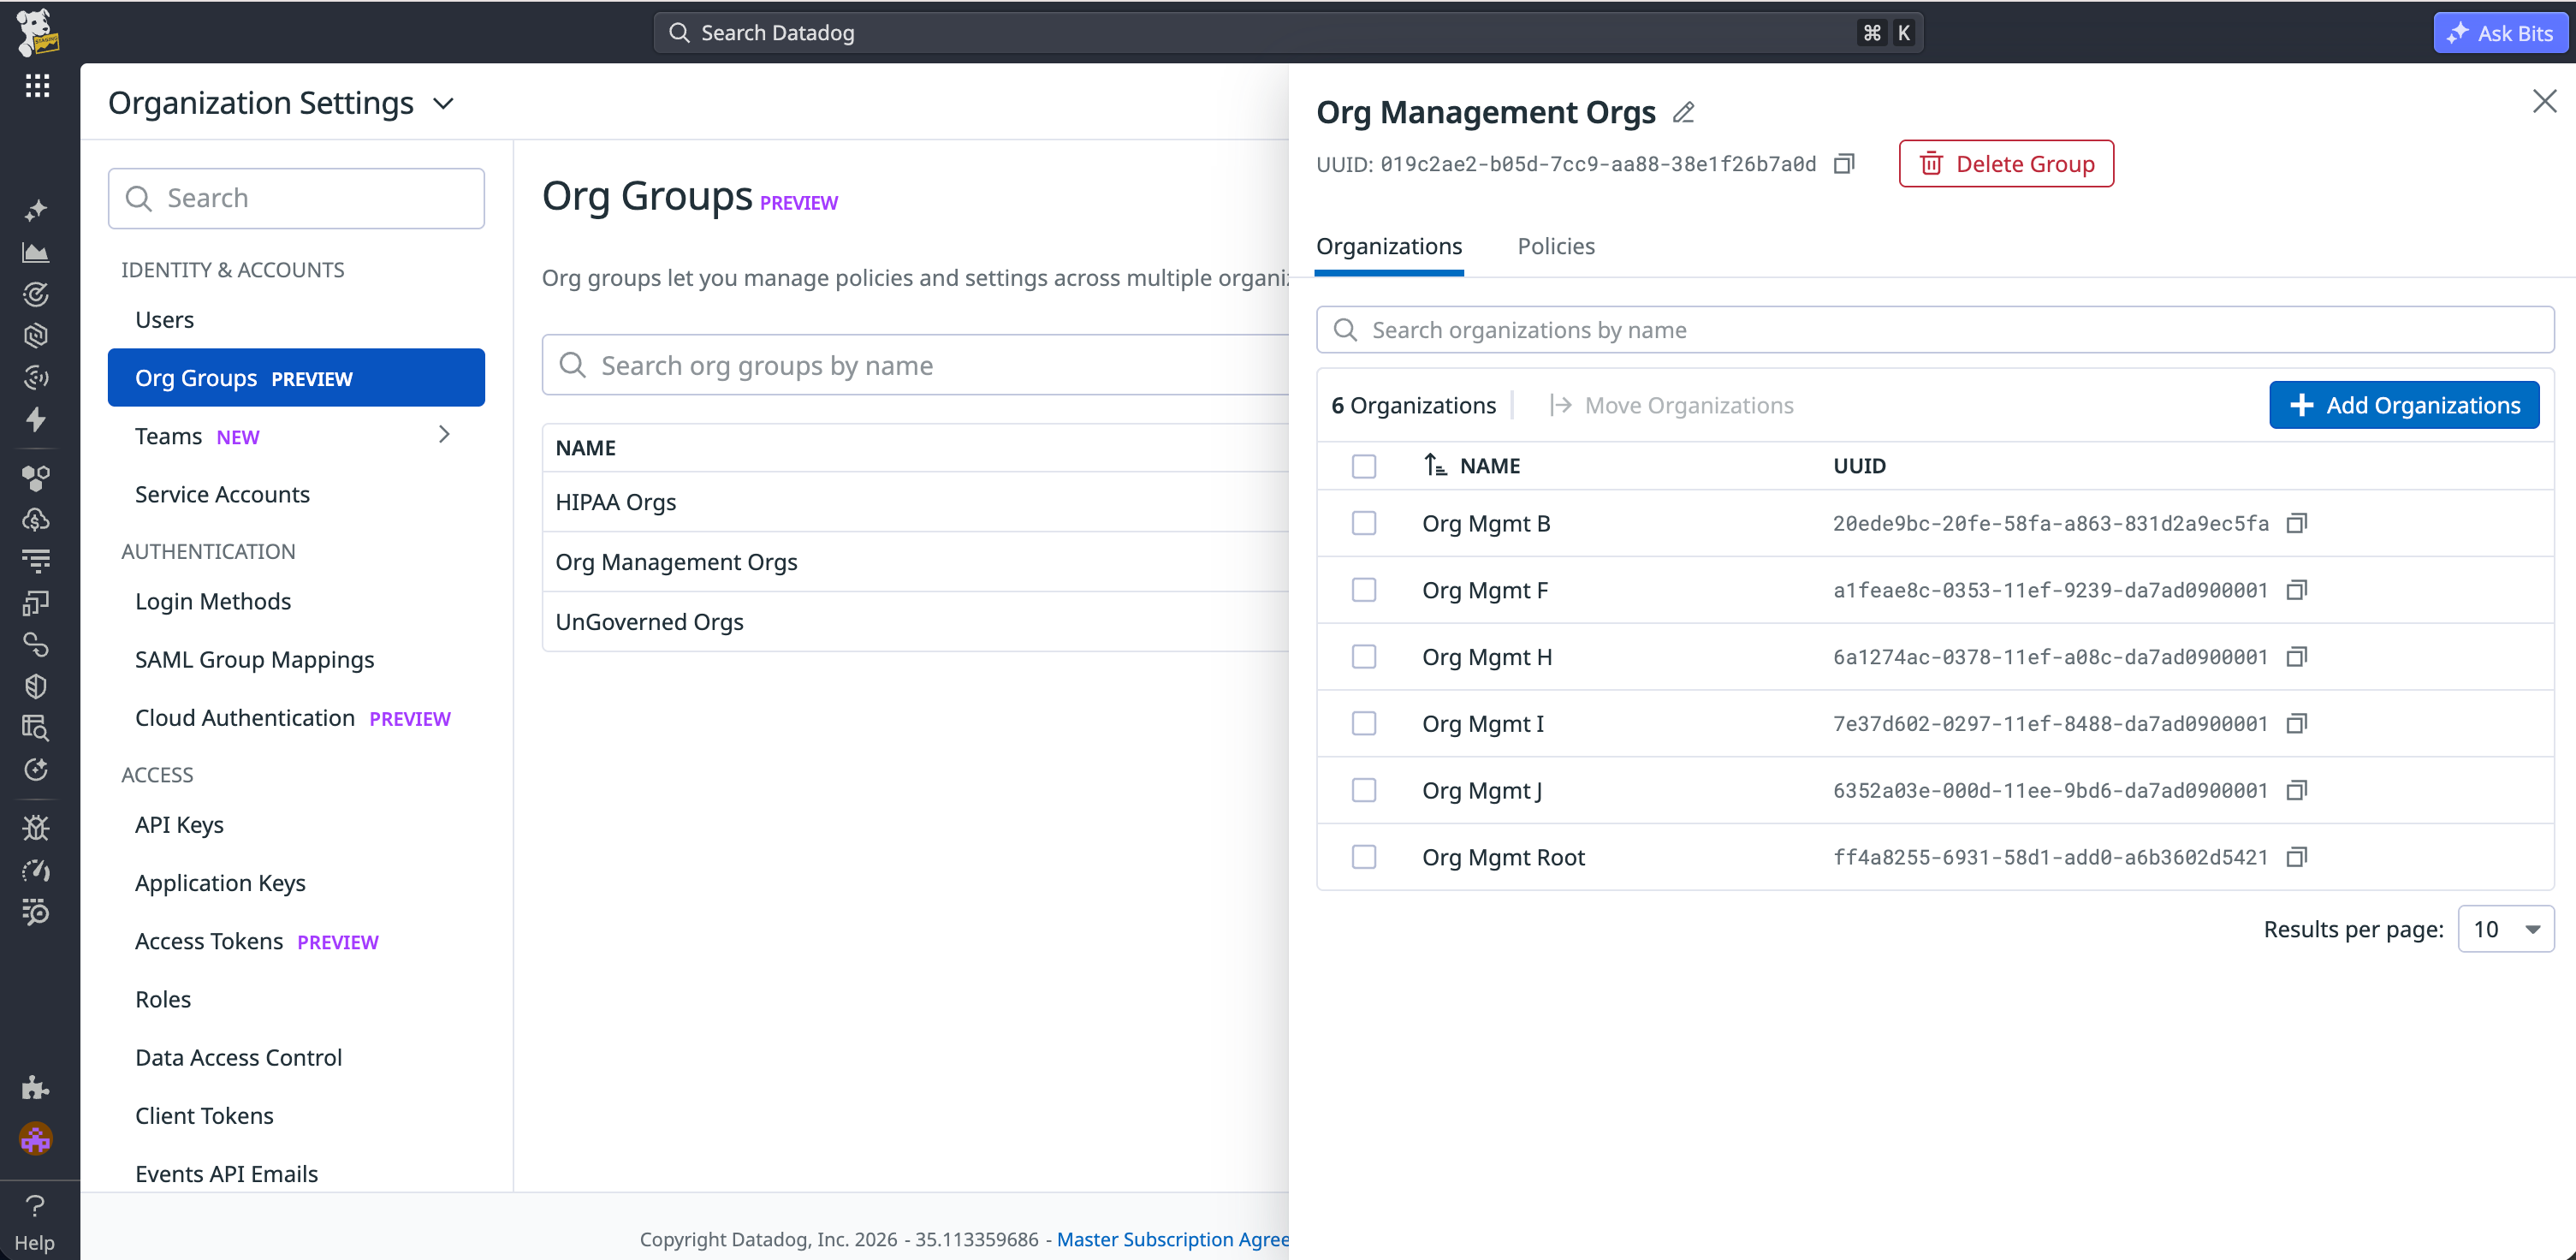Image resolution: width=2576 pixels, height=1260 pixels.
Task: Open the speedometer gauge icon
Action: (36, 870)
